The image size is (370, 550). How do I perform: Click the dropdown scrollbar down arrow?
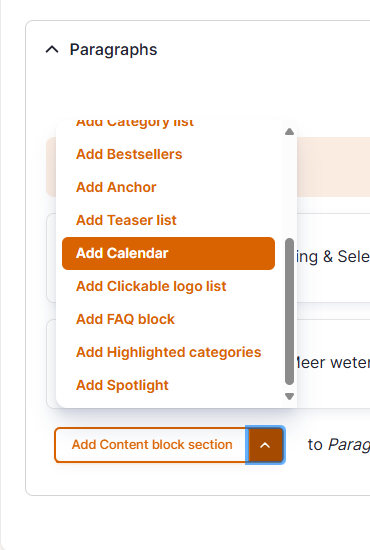pos(289,396)
